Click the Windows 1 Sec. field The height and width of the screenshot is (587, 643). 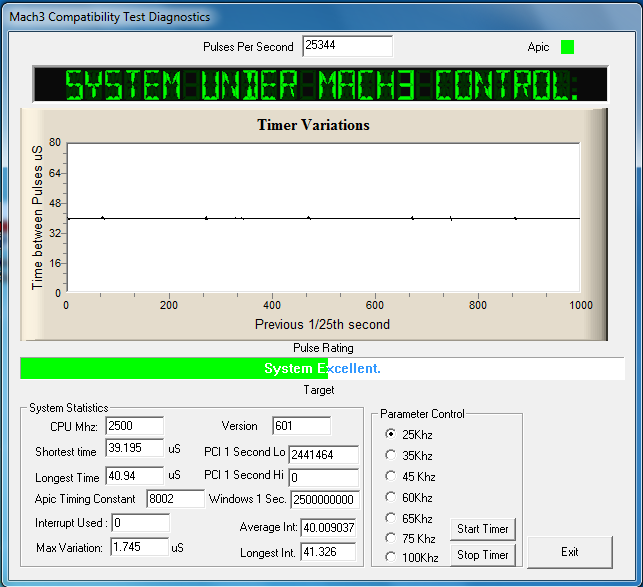pos(325,500)
